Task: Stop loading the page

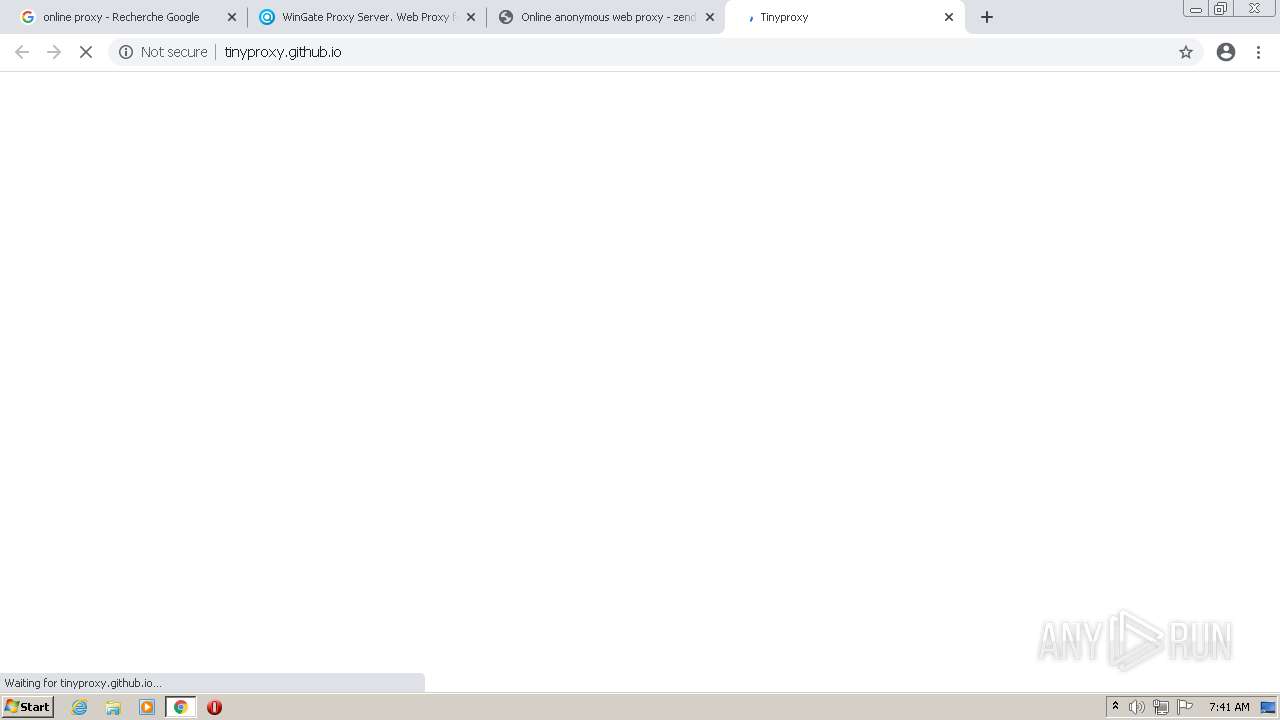Action: (86, 52)
